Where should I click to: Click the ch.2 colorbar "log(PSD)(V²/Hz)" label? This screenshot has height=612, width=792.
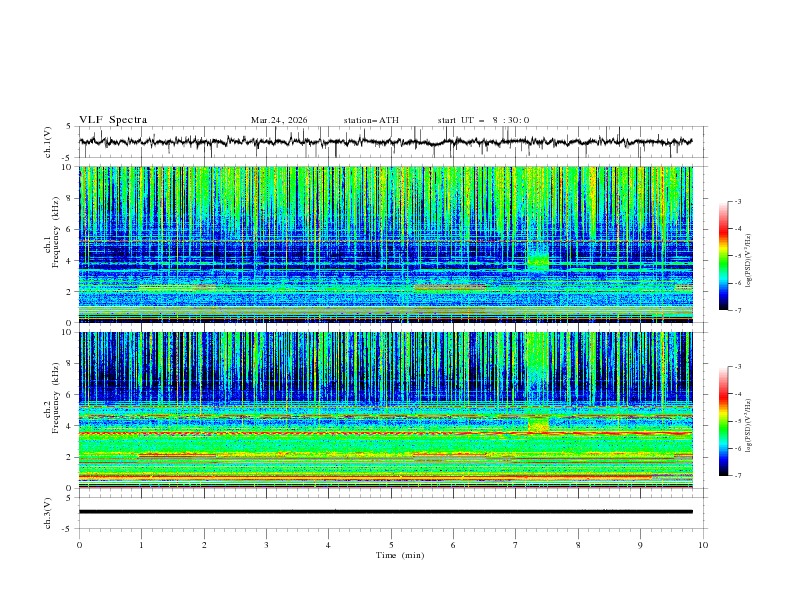(x=749, y=426)
